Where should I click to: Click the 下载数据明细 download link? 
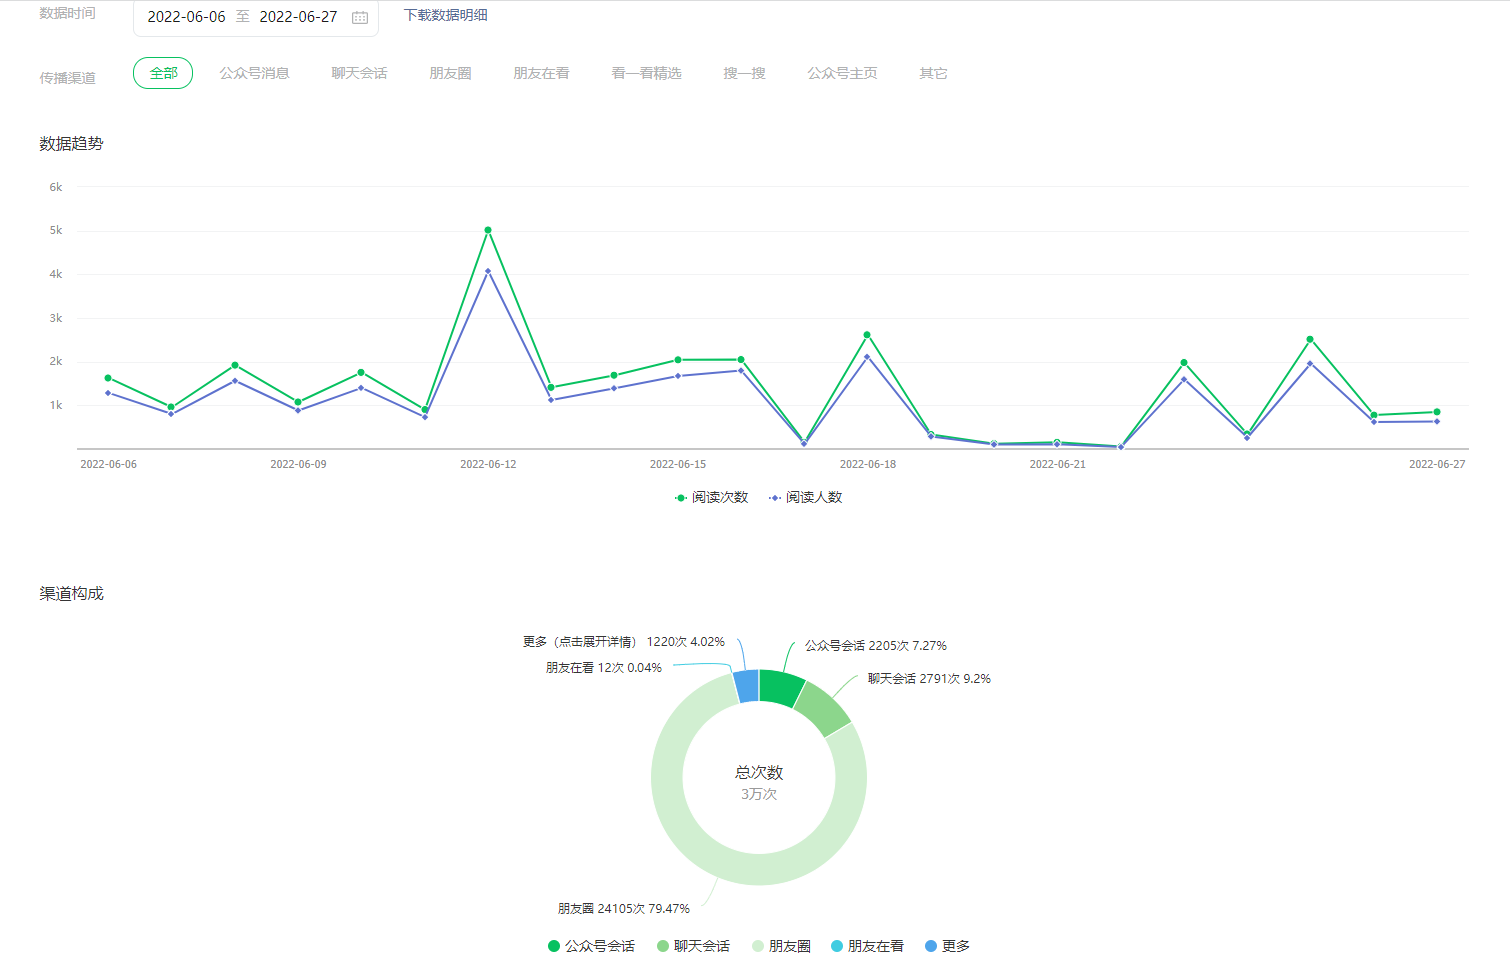click(x=445, y=15)
